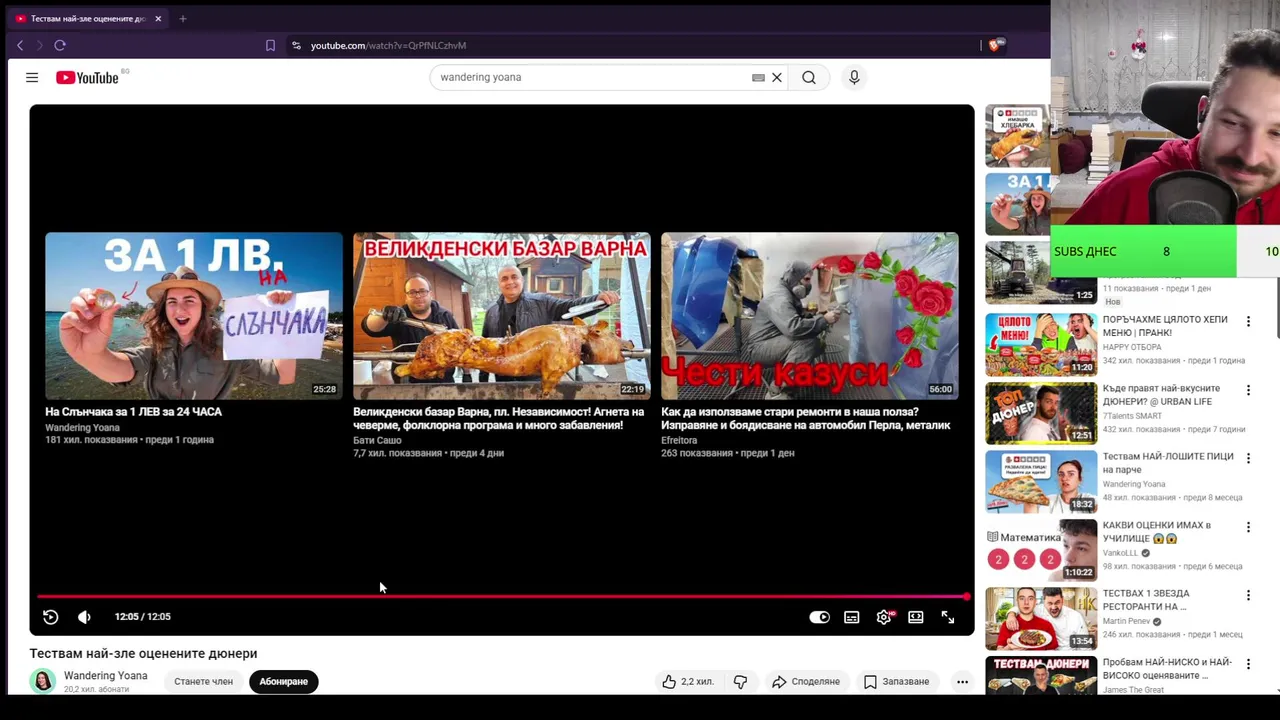The width and height of the screenshot is (1280, 720).
Task: Open 'Efreitora' channel text
Action: [679, 440]
